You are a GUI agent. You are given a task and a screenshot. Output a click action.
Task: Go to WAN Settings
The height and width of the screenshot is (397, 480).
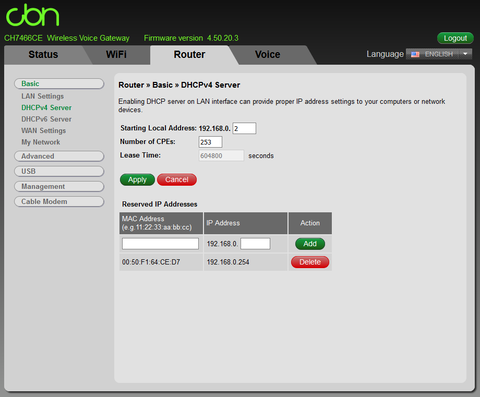pos(43,131)
